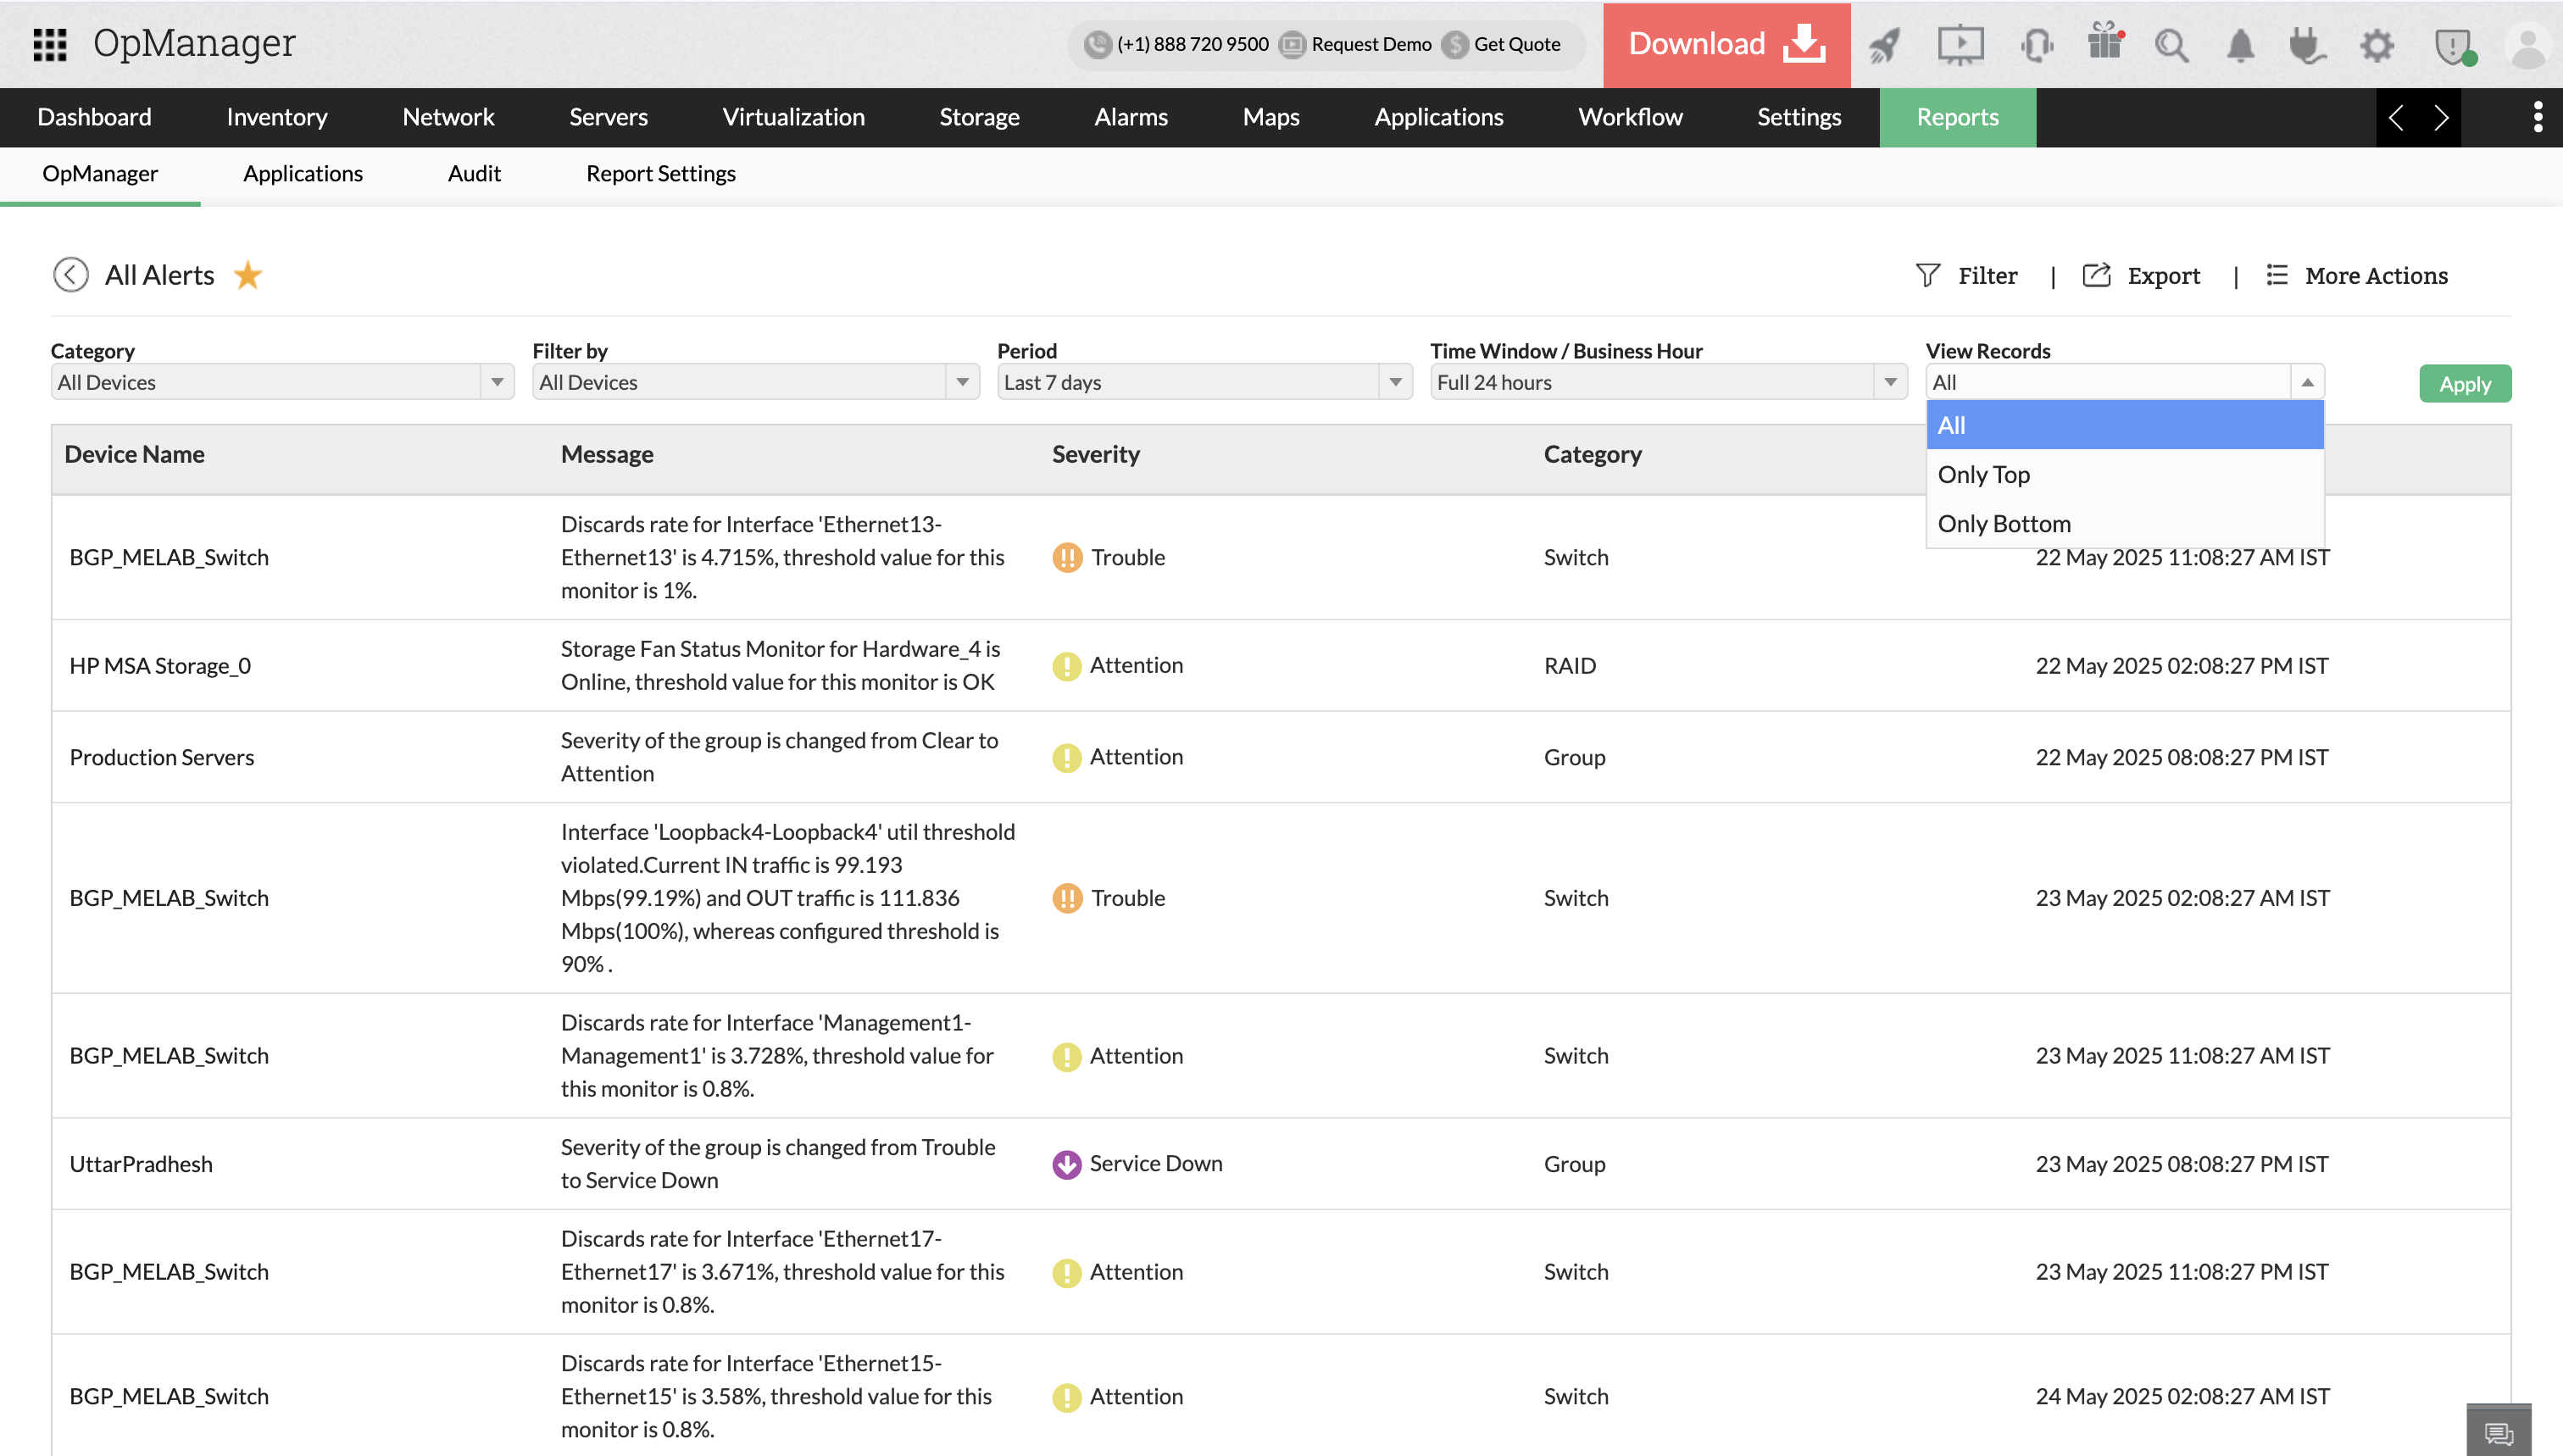Sort by the Severity column header
This screenshot has width=2563, height=1456.
(1095, 454)
